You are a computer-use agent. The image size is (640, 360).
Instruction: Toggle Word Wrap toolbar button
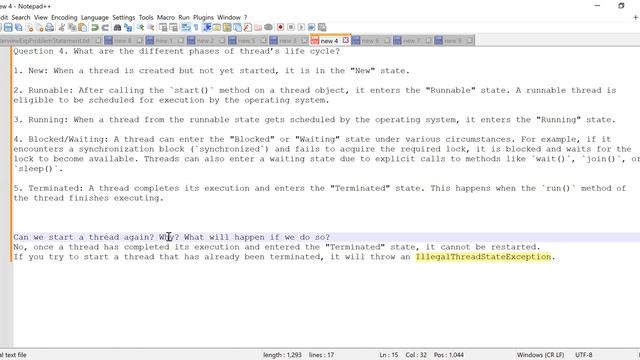click(186, 27)
